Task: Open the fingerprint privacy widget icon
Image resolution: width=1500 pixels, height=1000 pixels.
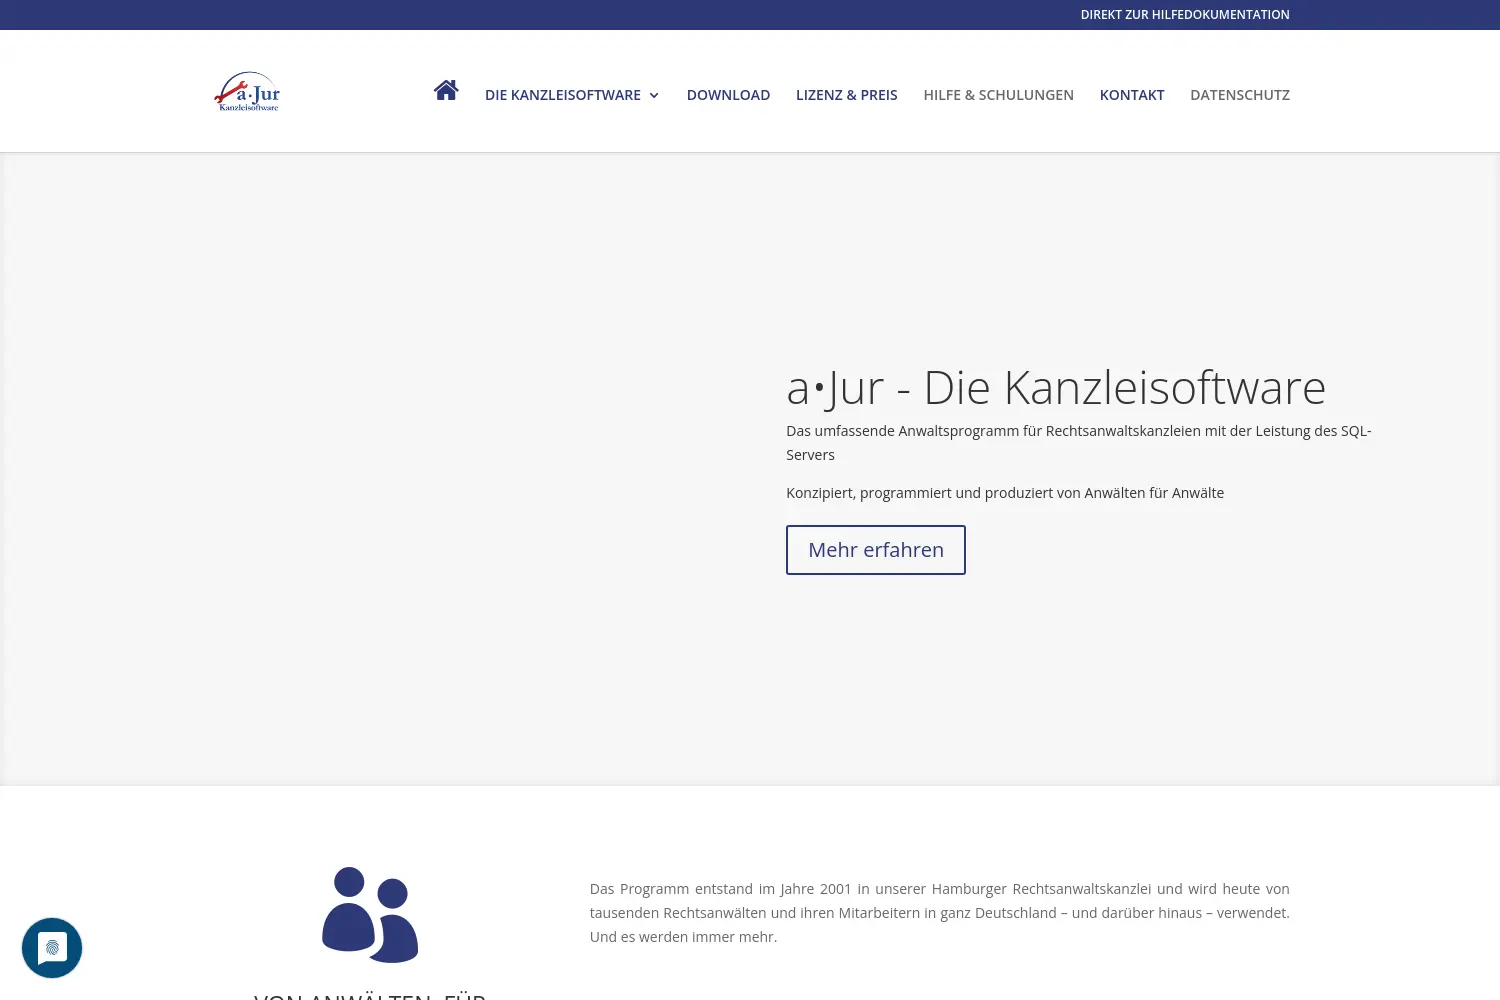Action: 52,948
